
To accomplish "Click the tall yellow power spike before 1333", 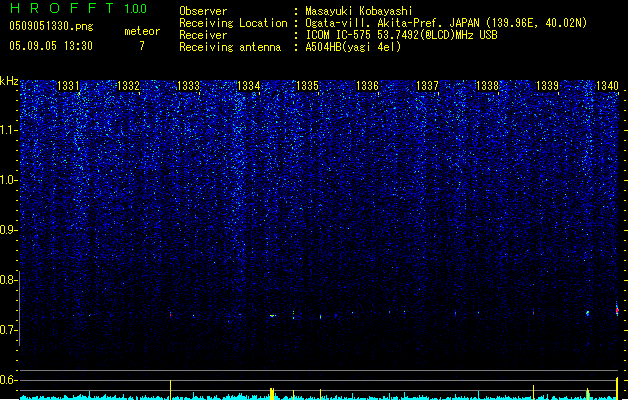I will coord(170,390).
